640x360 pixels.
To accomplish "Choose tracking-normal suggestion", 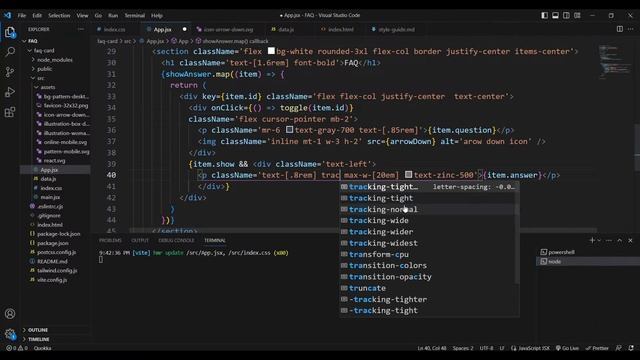I will (428, 209).
